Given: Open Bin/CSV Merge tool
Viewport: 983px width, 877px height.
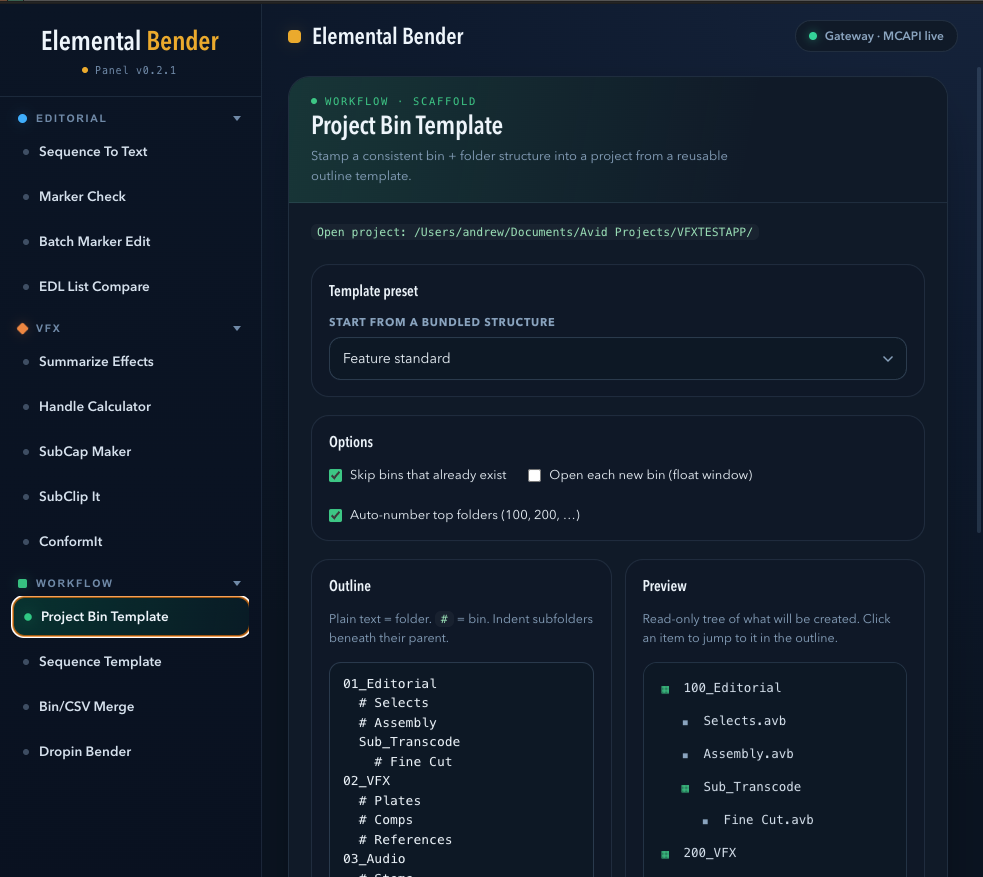Looking at the screenshot, I should tap(87, 706).
